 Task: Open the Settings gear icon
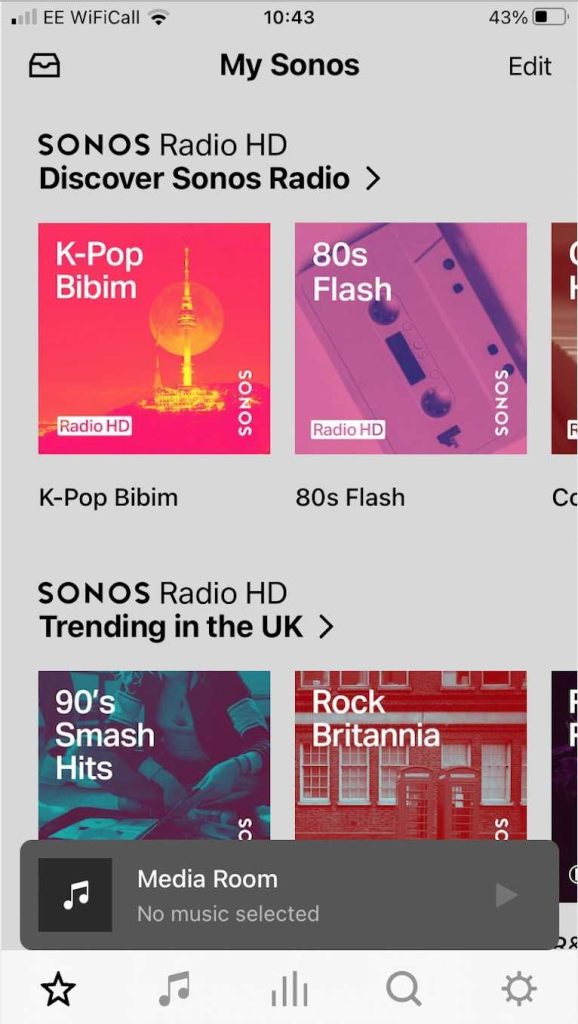(519, 989)
